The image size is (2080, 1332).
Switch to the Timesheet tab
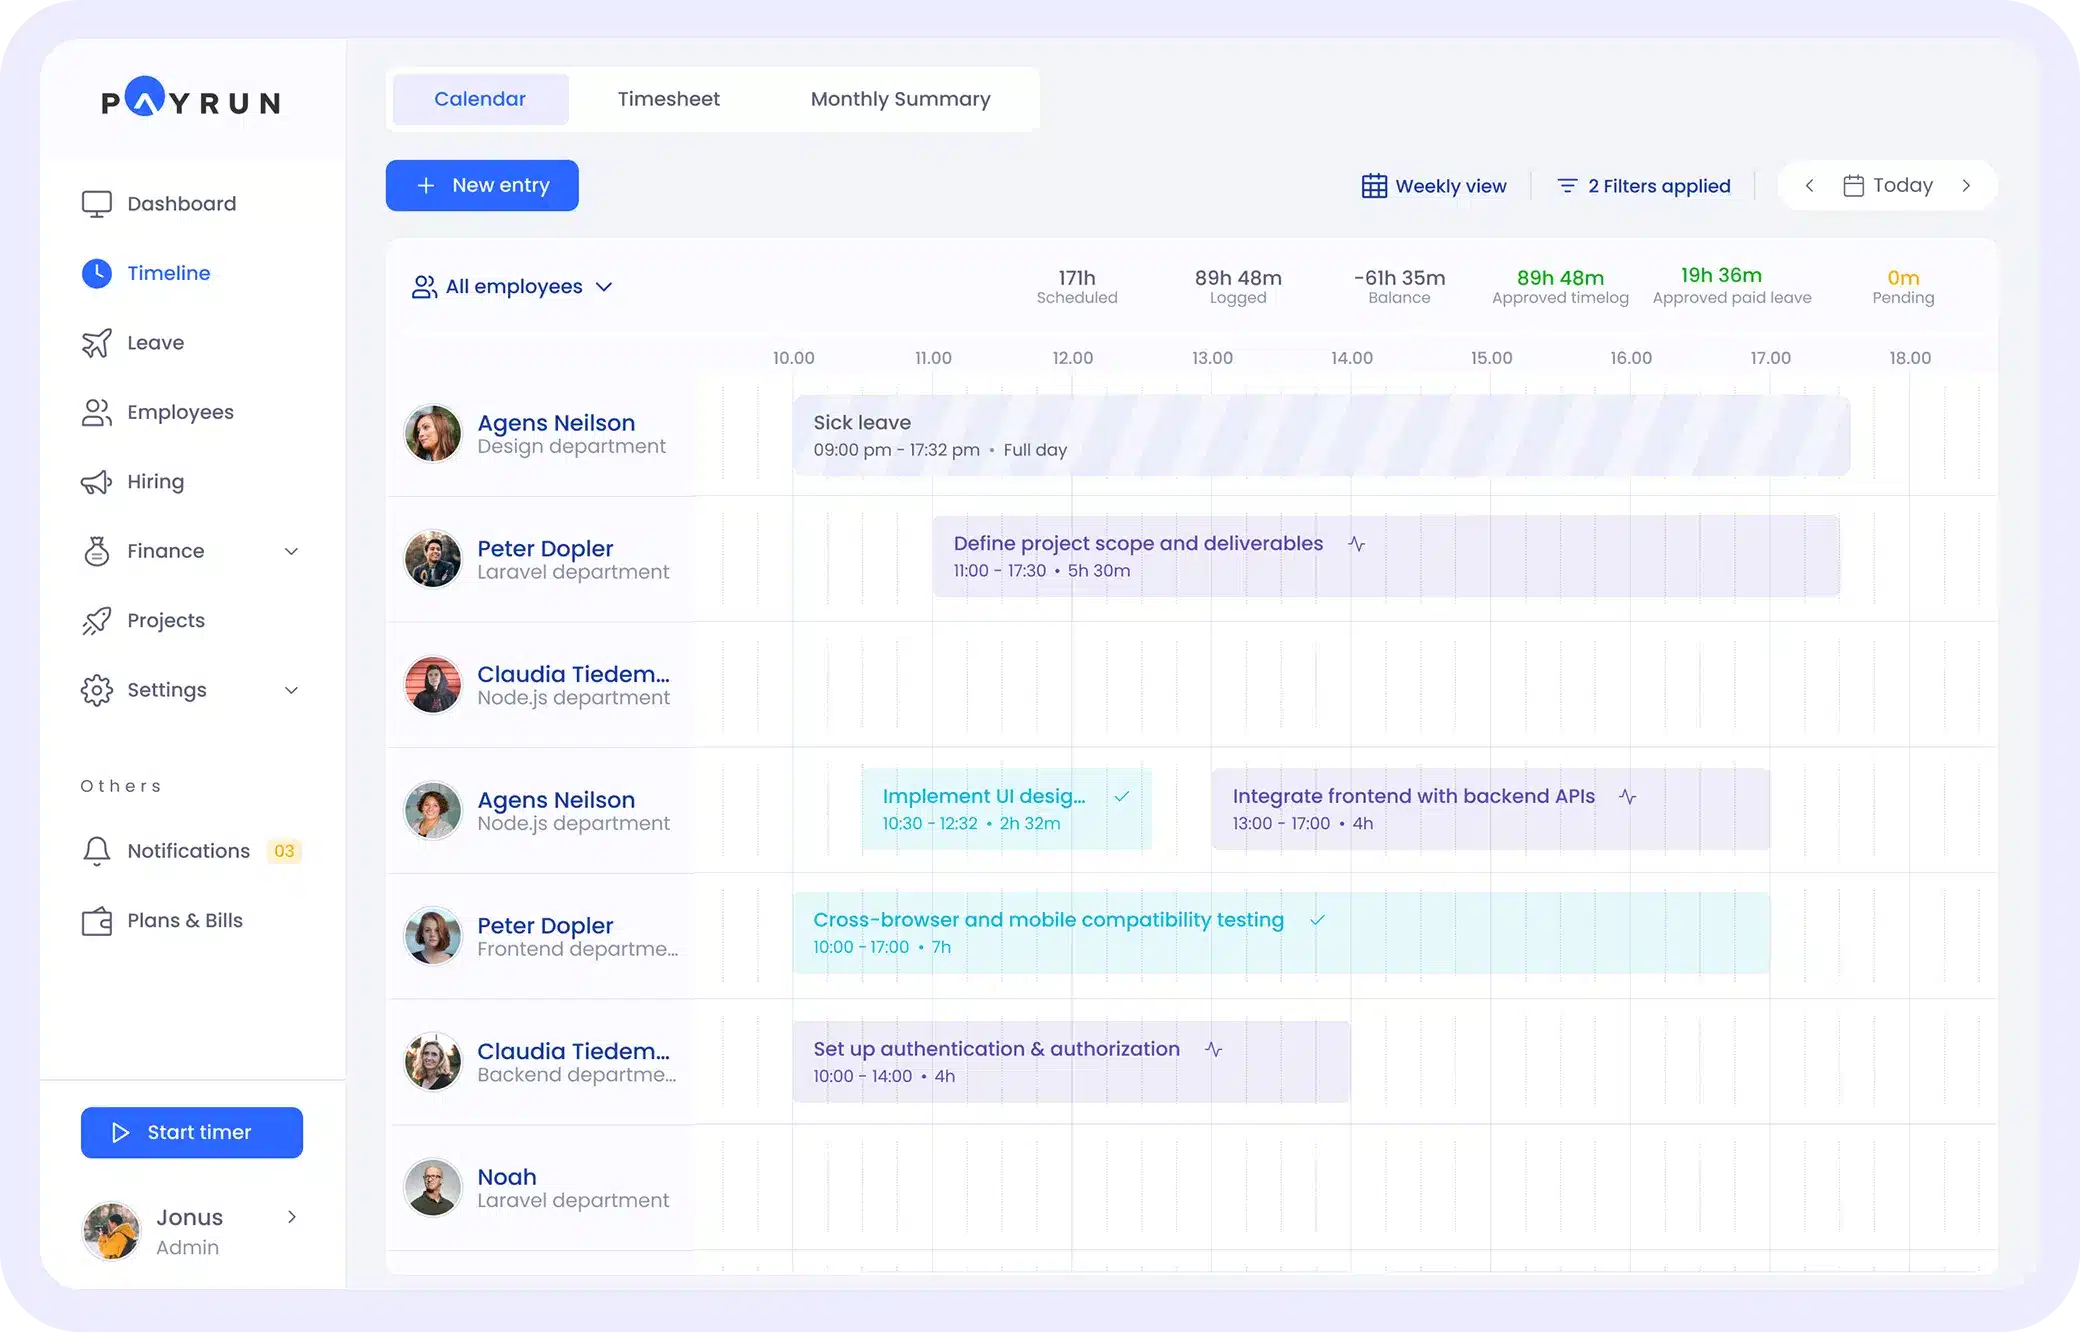click(668, 99)
